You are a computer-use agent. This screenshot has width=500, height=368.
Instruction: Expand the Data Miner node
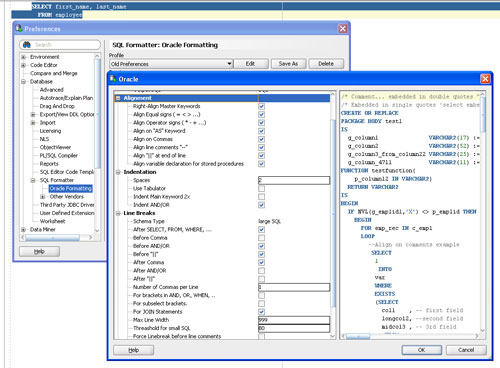tap(23, 230)
